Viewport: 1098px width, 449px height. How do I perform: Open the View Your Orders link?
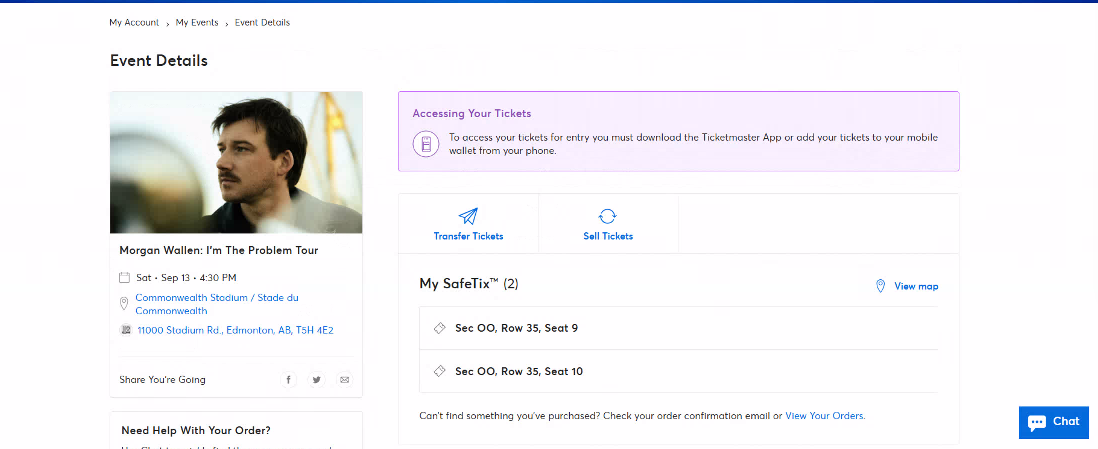pyautogui.click(x=825, y=415)
